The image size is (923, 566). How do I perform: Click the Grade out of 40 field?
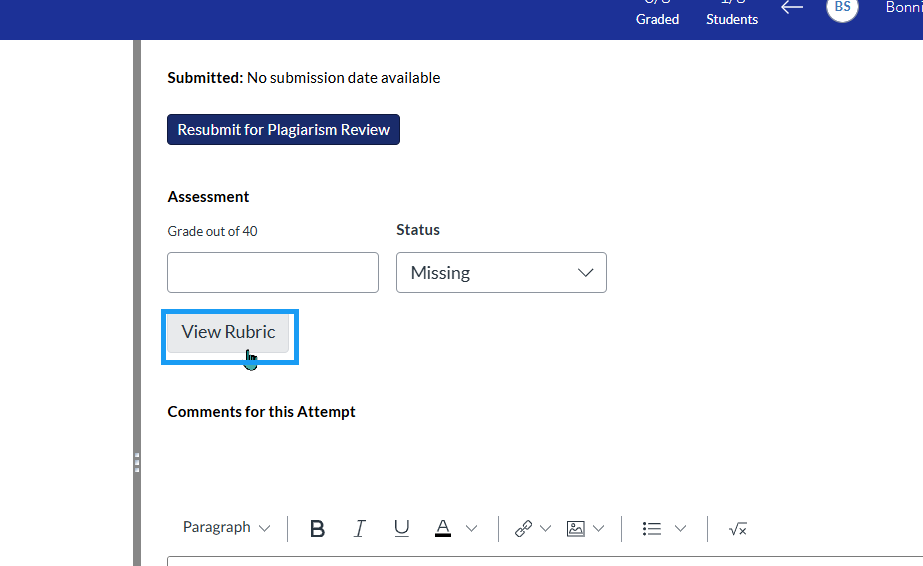click(273, 272)
